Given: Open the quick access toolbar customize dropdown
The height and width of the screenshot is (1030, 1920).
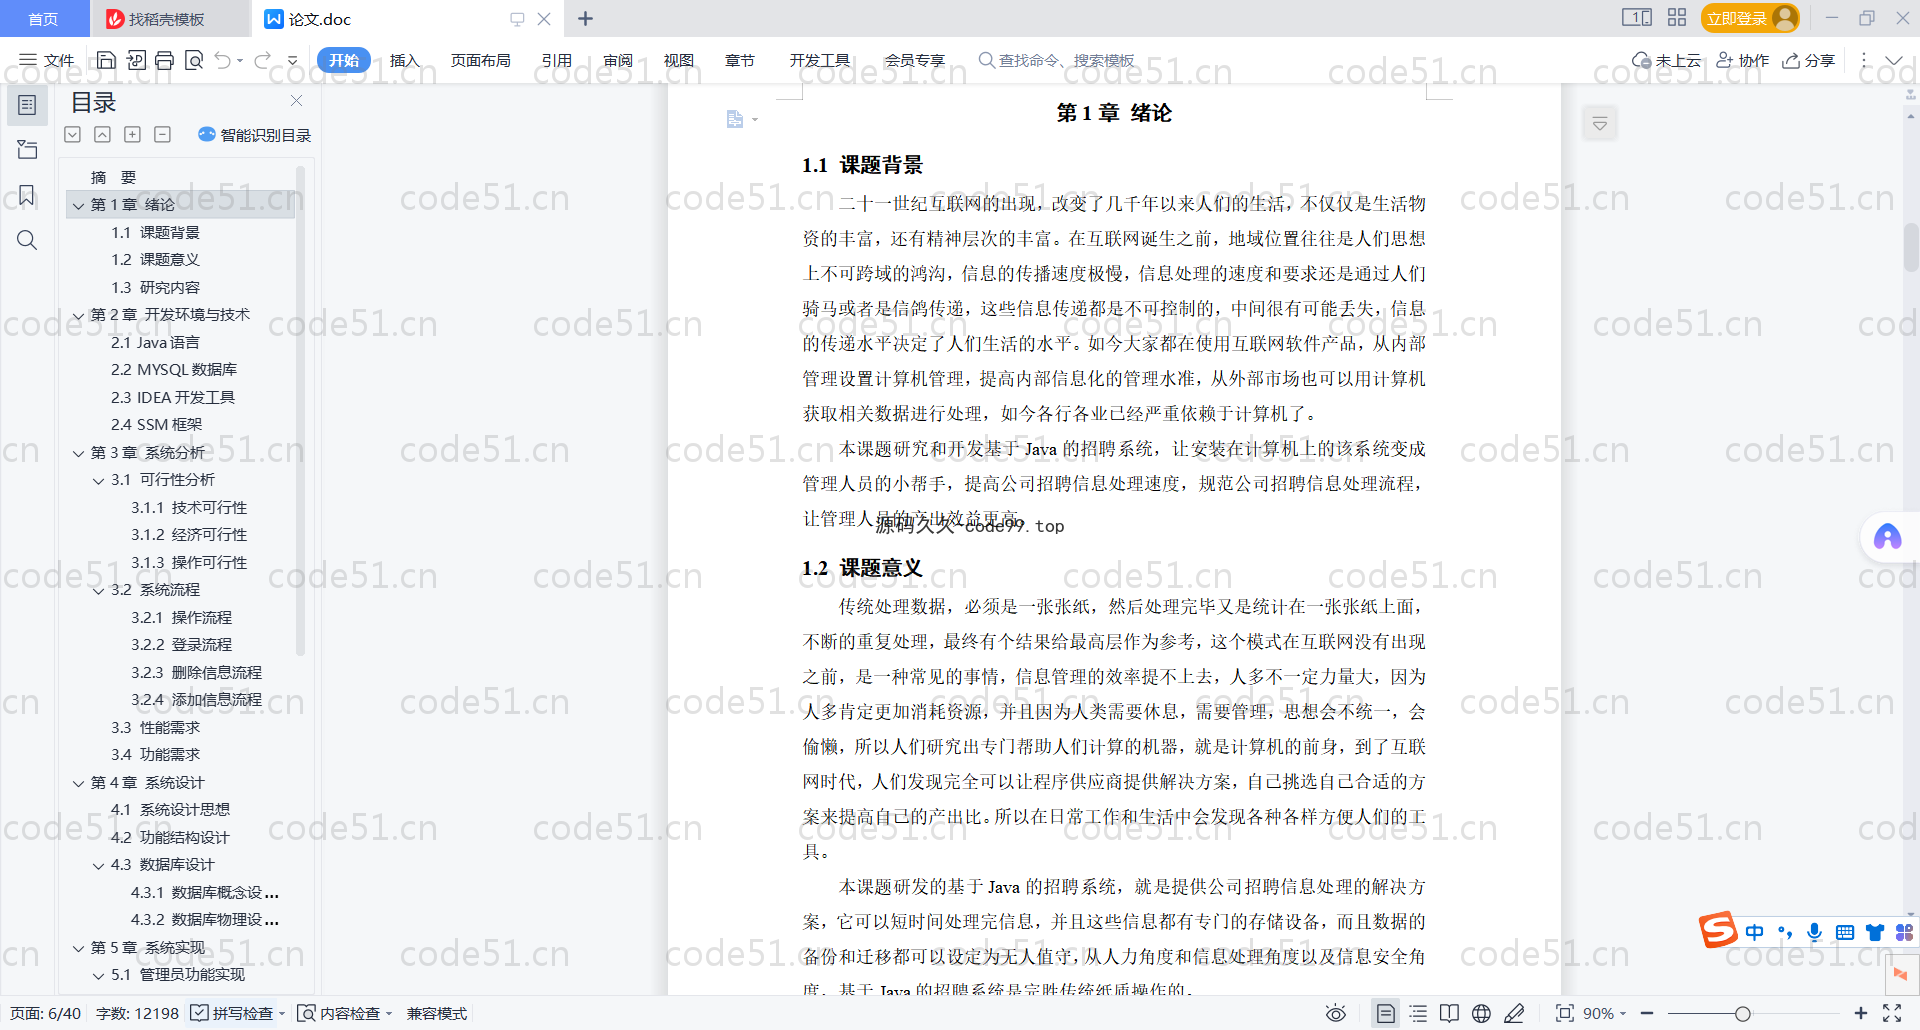Looking at the screenshot, I should (x=293, y=61).
